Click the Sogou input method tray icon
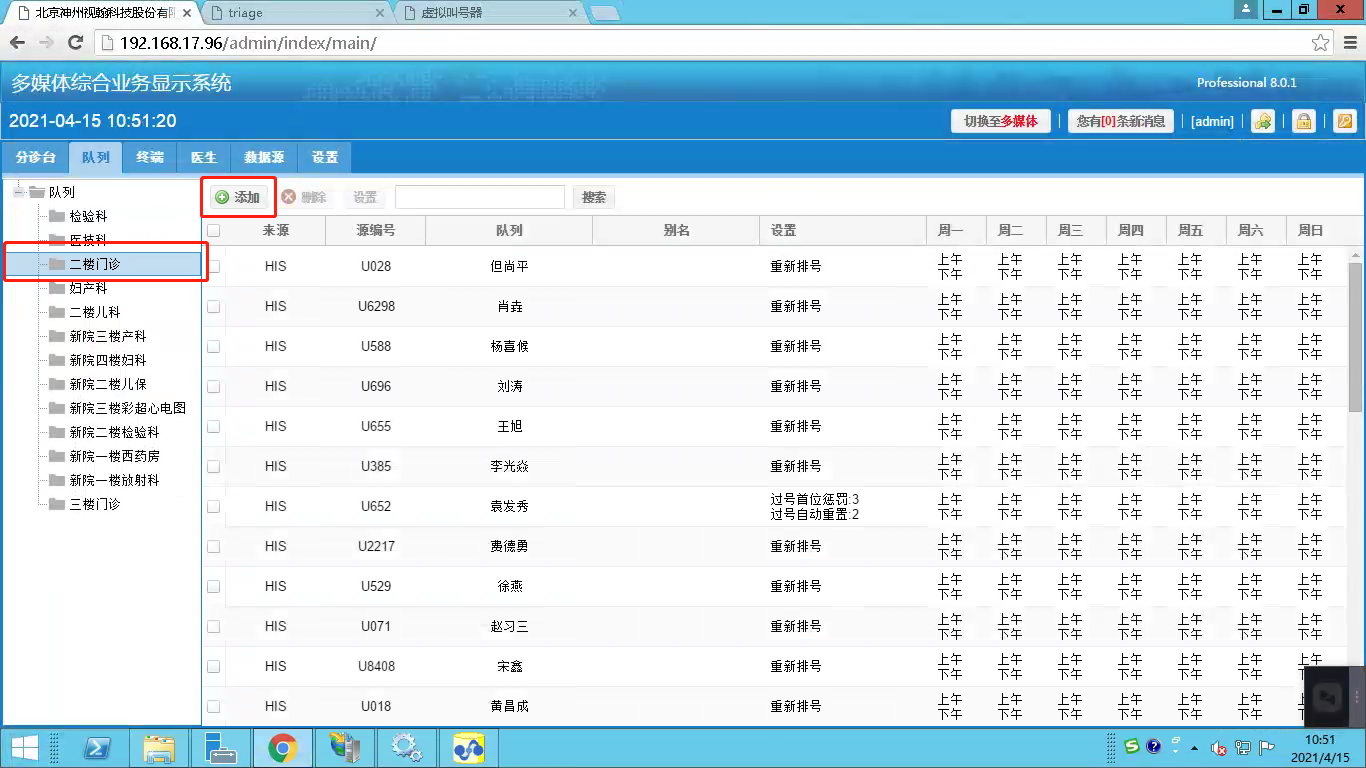Image resolution: width=1366 pixels, height=768 pixels. click(1131, 746)
